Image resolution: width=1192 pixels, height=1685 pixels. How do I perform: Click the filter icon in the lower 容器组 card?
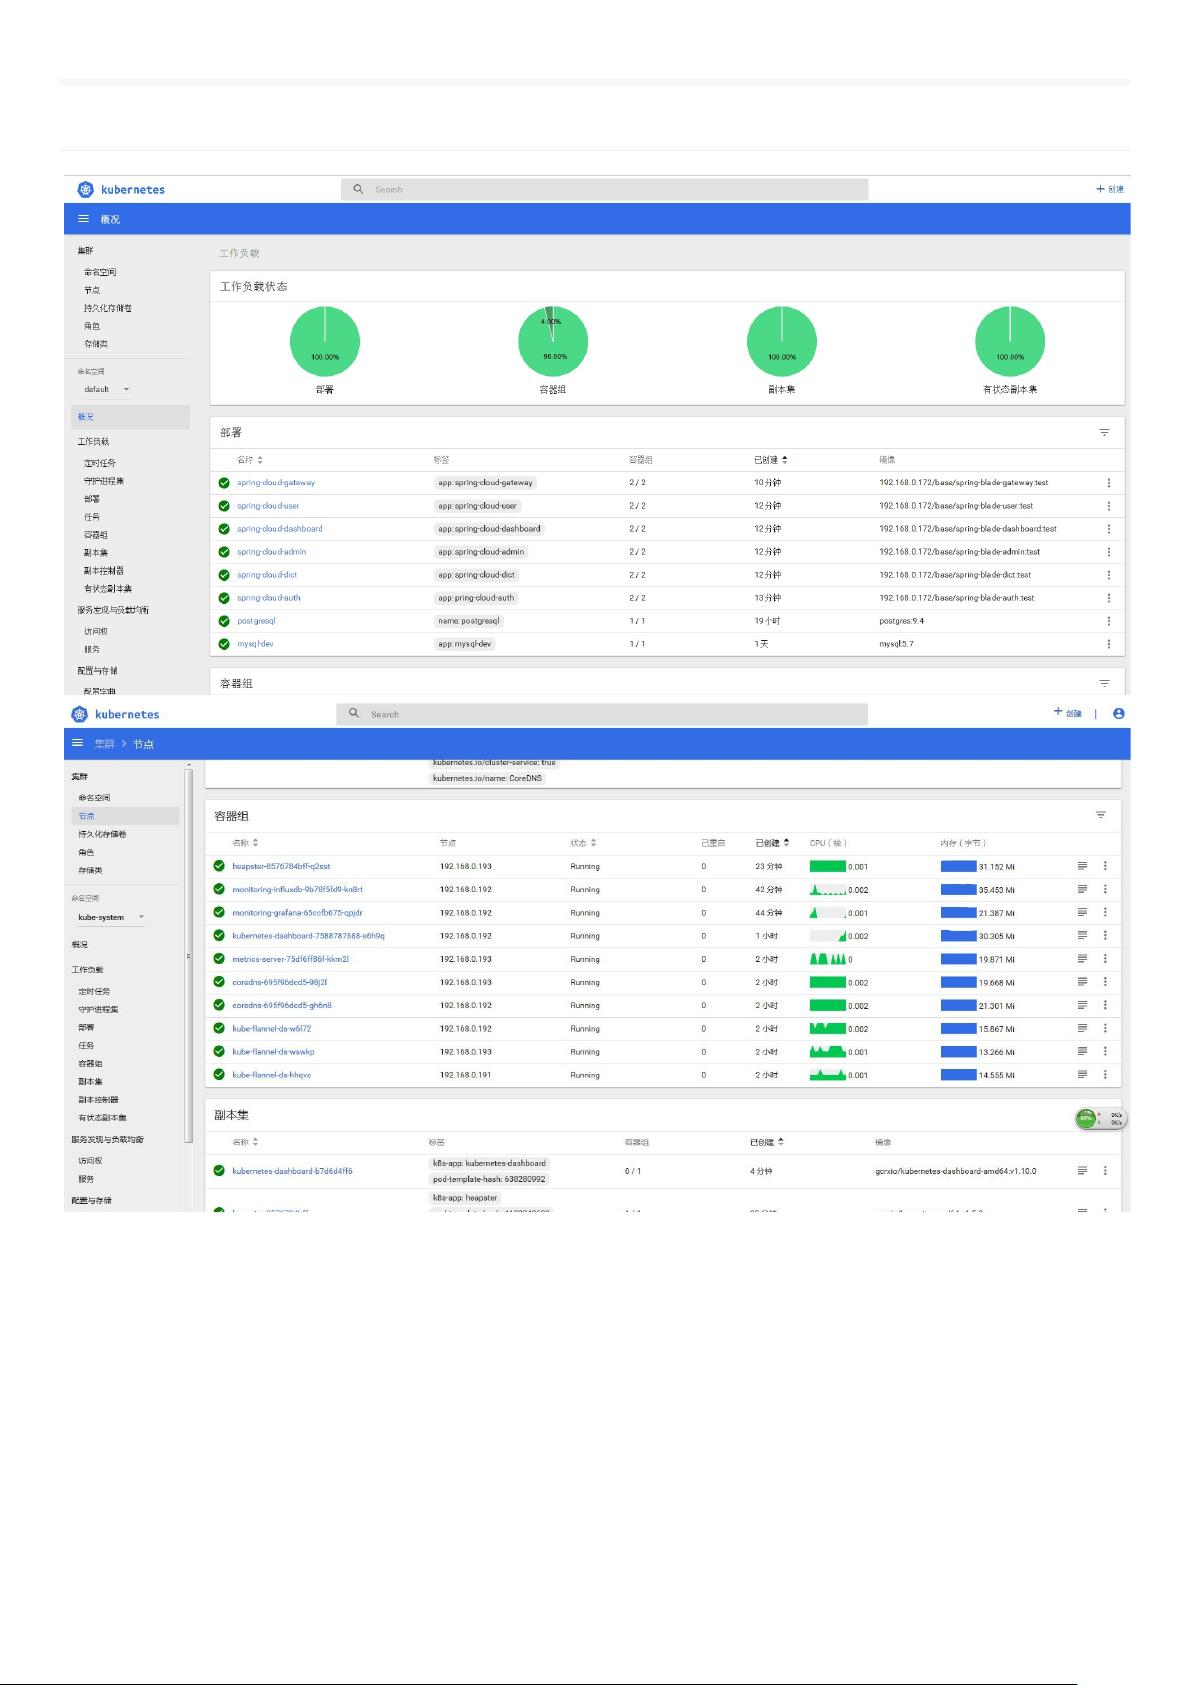tap(1100, 816)
